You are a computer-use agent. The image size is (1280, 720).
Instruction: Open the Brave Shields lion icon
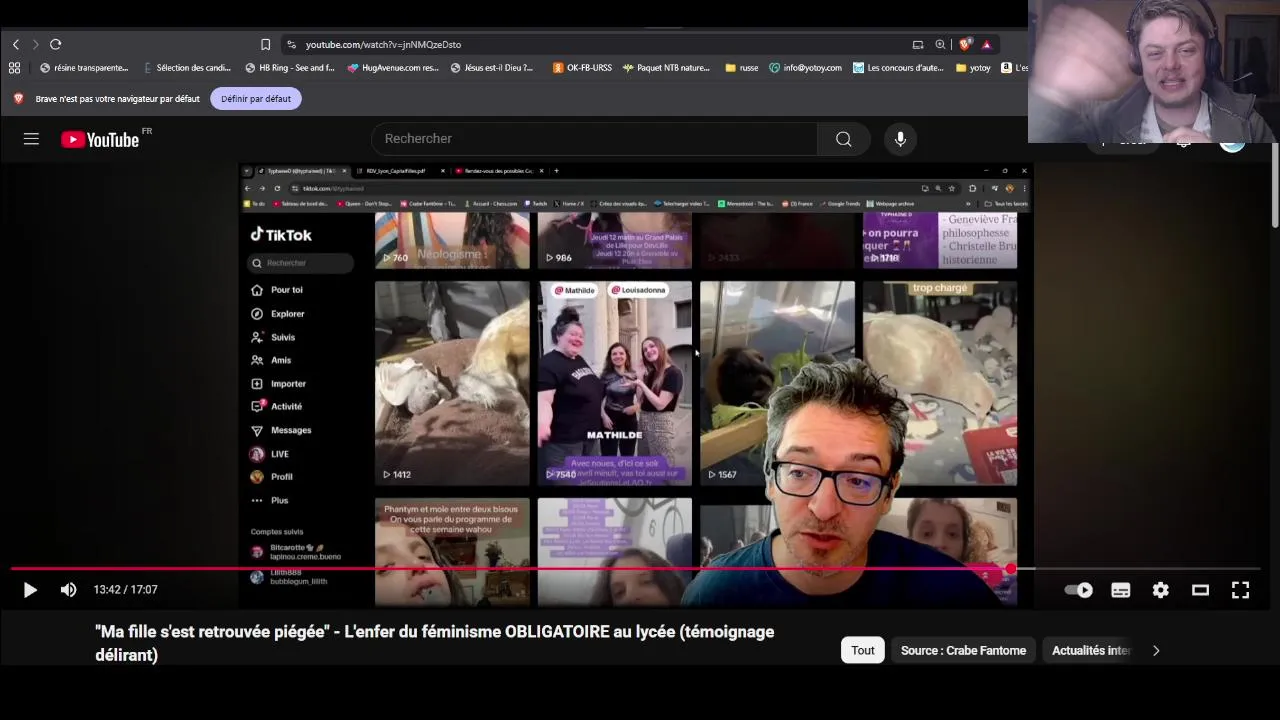[964, 44]
